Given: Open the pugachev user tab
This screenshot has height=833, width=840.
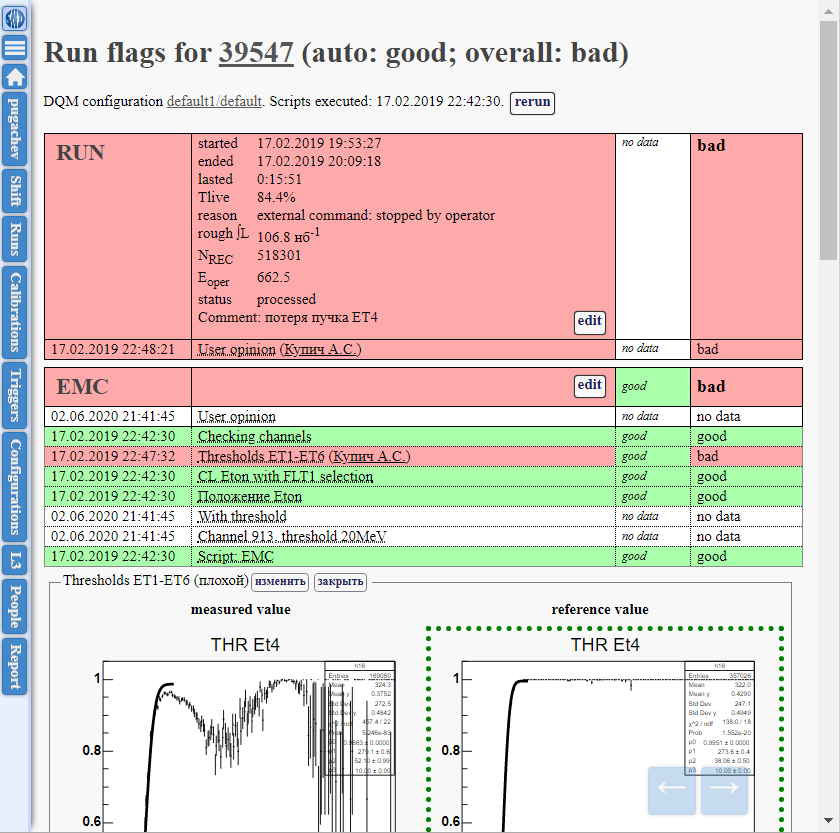Looking at the screenshot, I should point(15,129).
